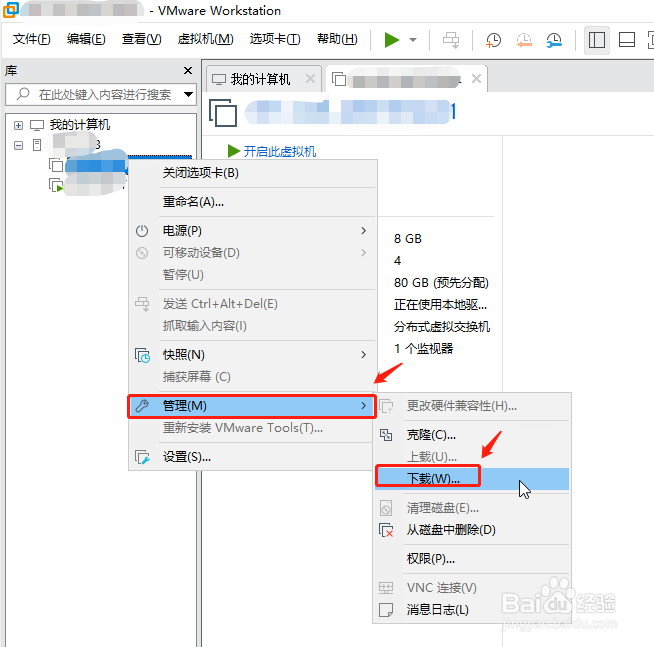Click the VM icon beside the blurred title
This screenshot has width=654, height=647.
pos(223,113)
